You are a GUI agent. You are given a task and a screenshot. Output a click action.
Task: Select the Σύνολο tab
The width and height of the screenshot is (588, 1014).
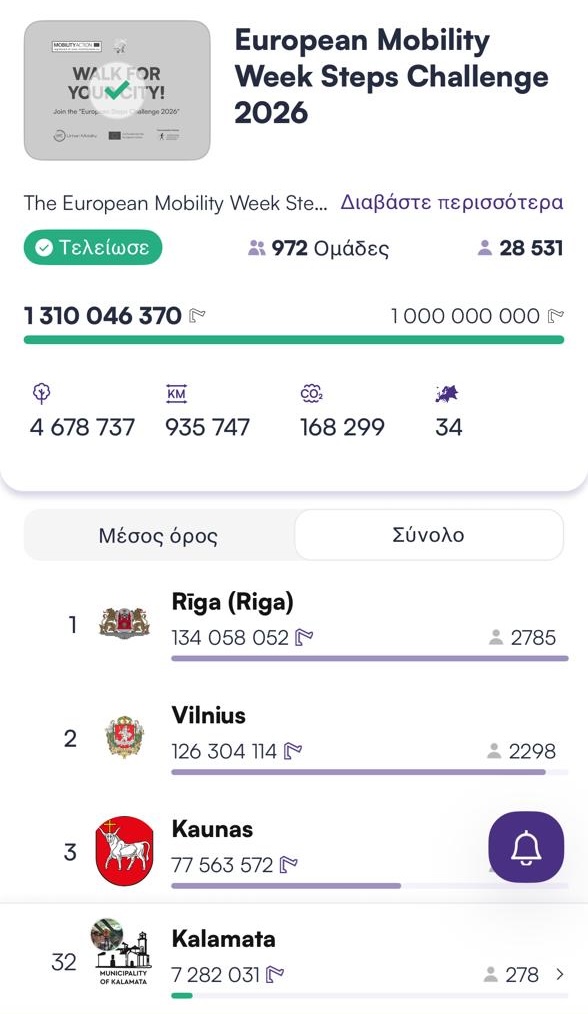[x=428, y=535]
